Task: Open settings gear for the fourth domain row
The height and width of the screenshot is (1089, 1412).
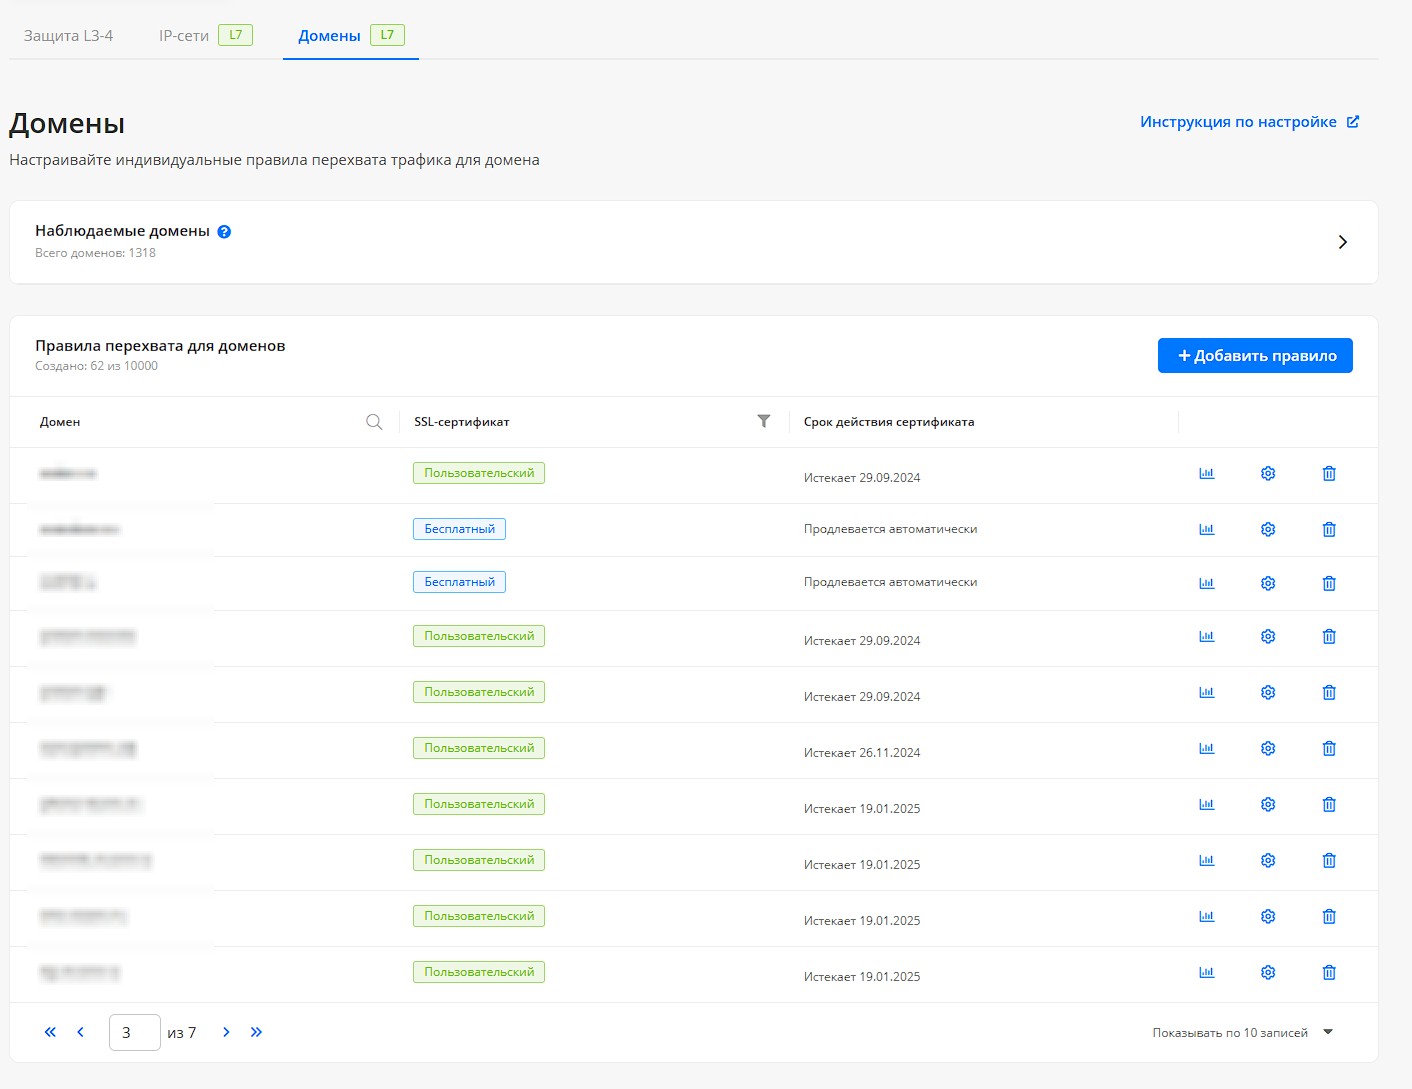Action: (x=1268, y=636)
